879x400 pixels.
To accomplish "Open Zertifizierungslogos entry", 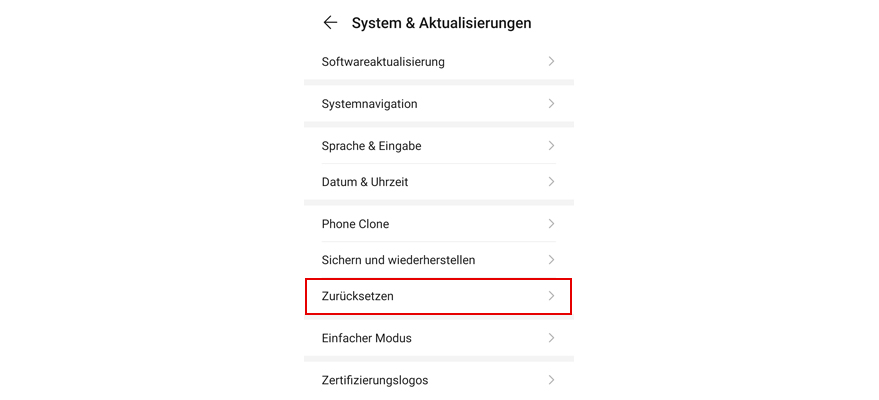I will point(375,380).
